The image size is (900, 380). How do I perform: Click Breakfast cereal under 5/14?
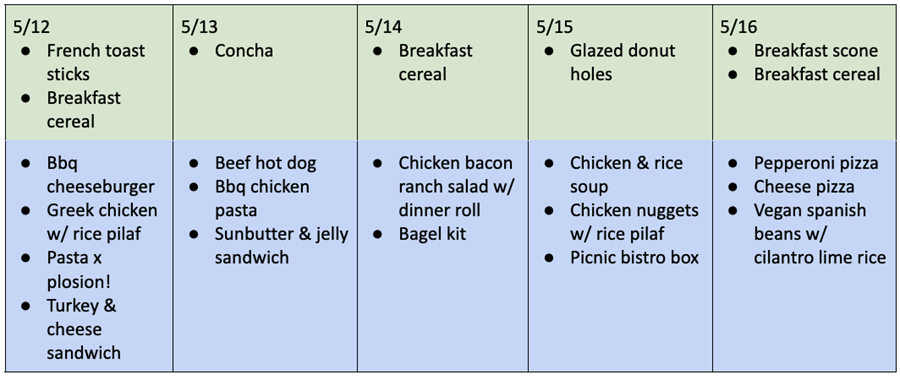[x=436, y=63]
